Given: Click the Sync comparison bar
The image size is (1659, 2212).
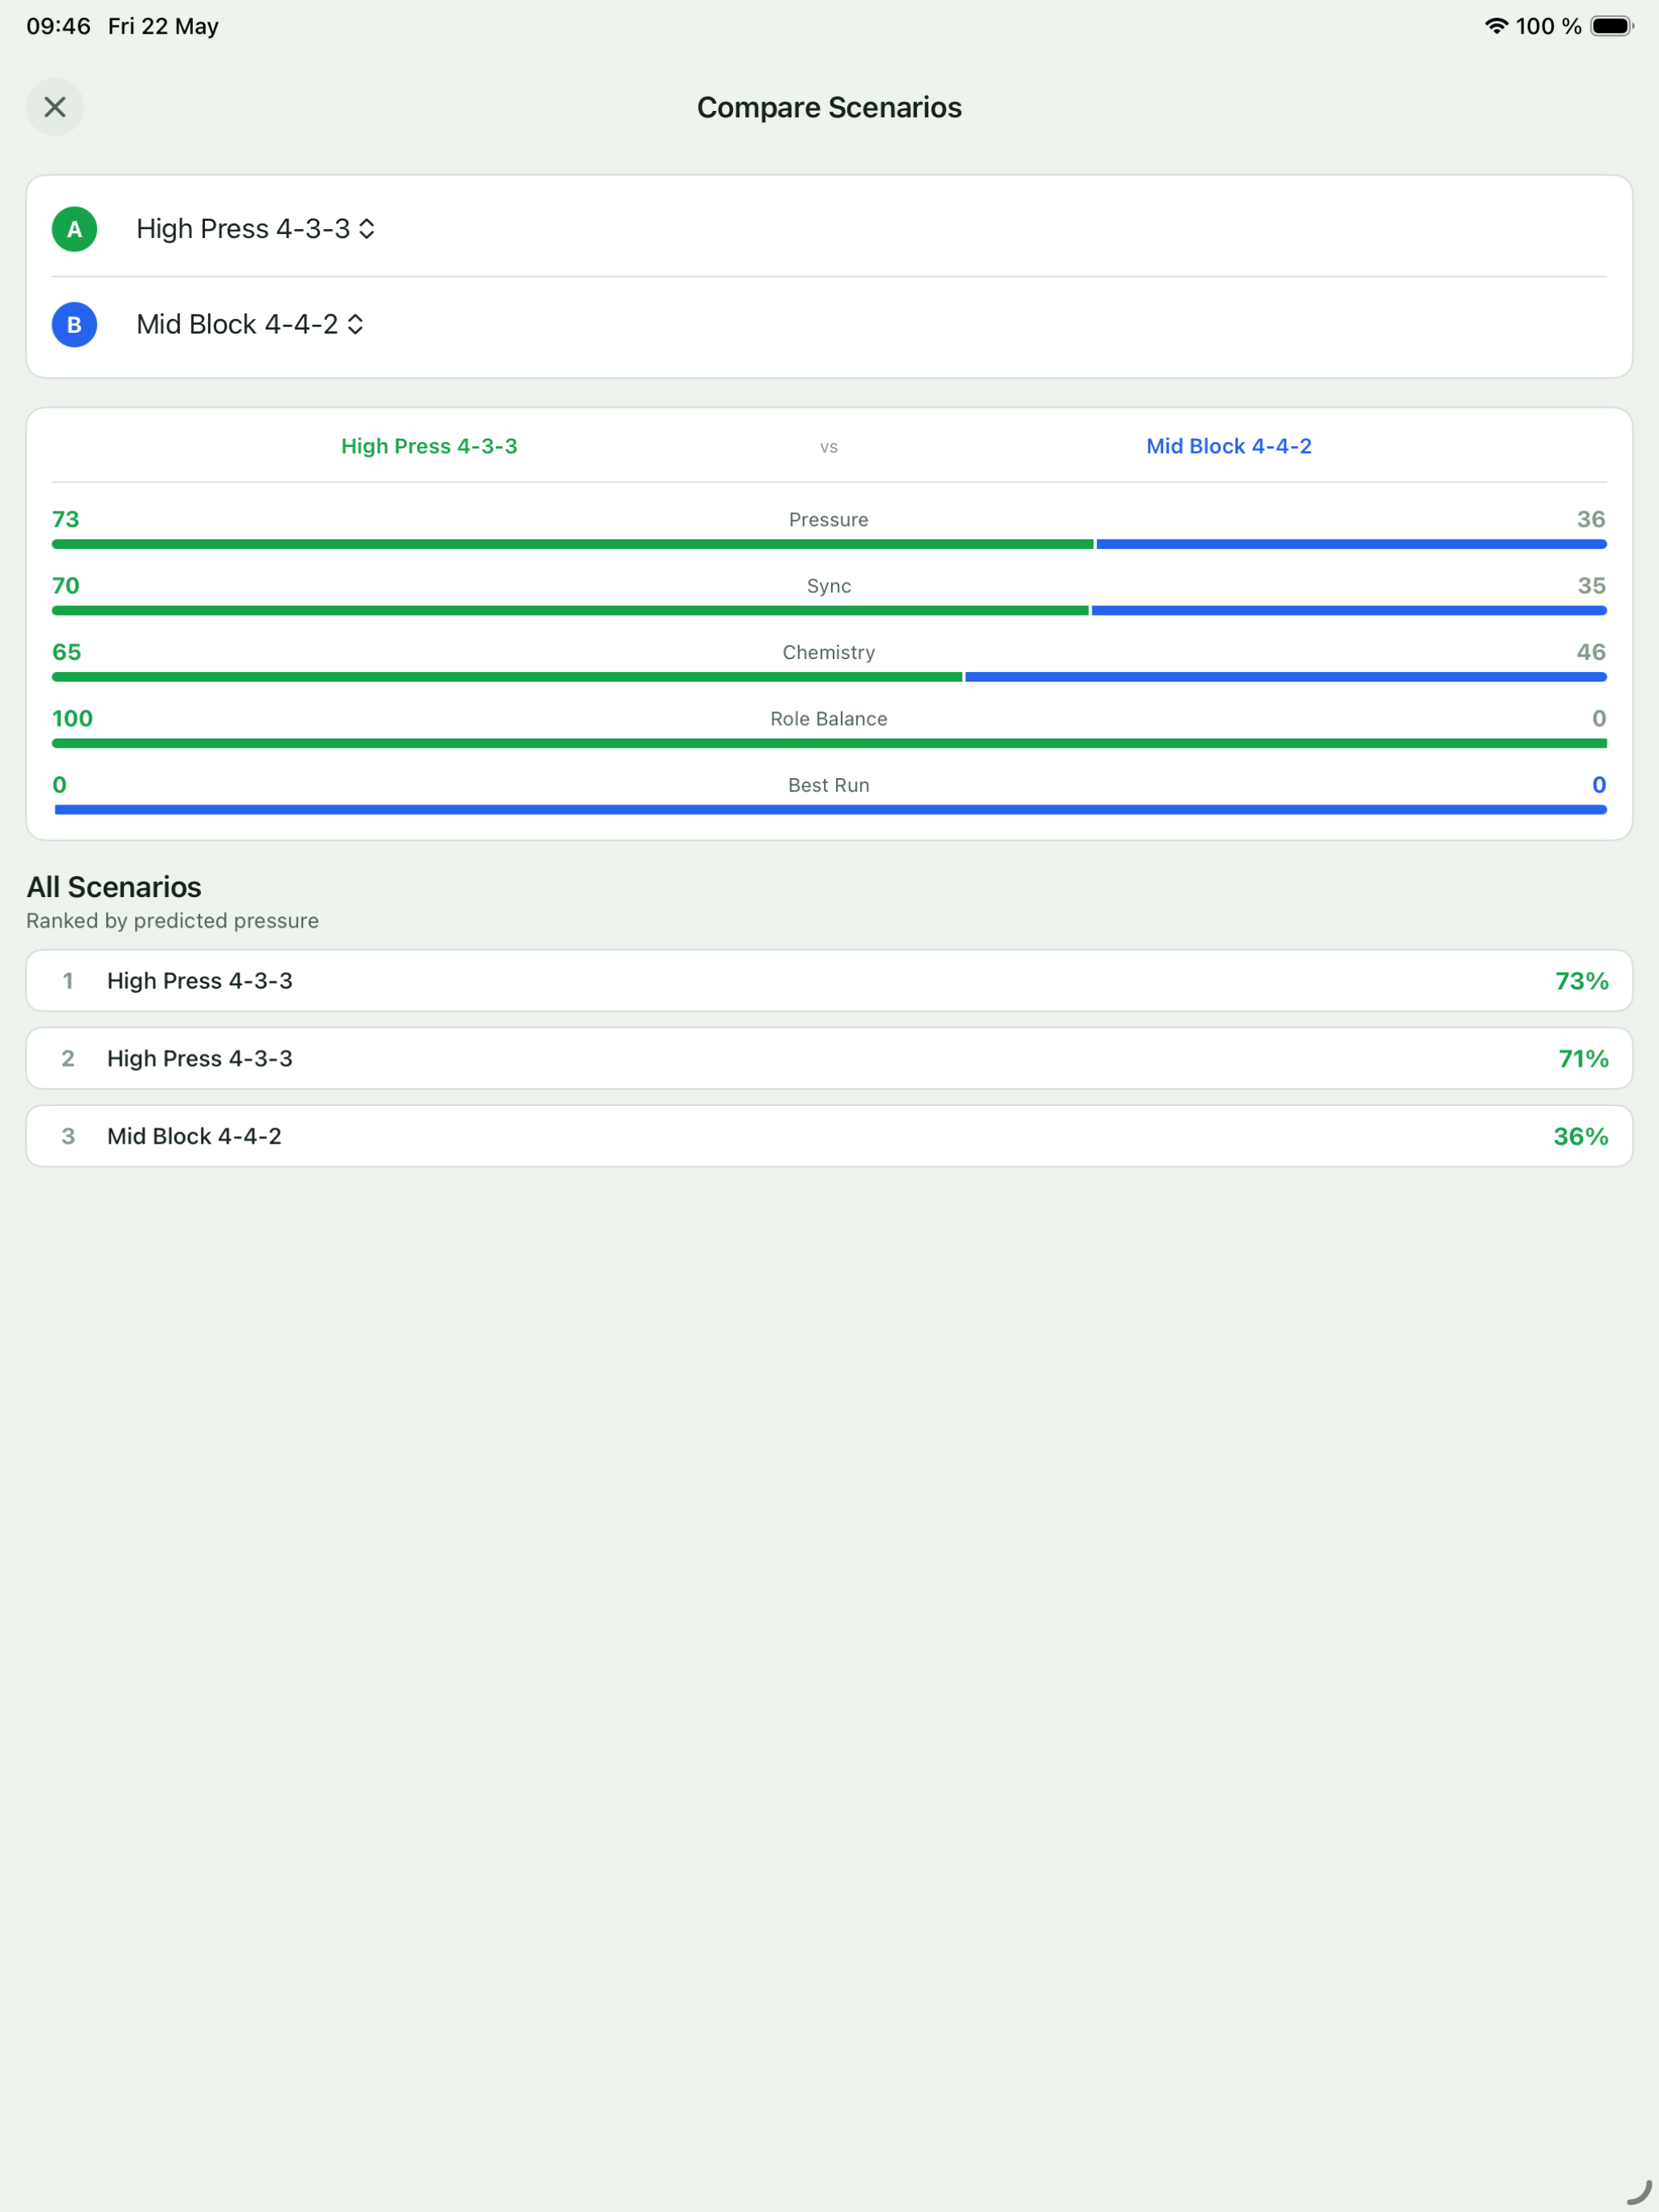Looking at the screenshot, I should (x=829, y=610).
